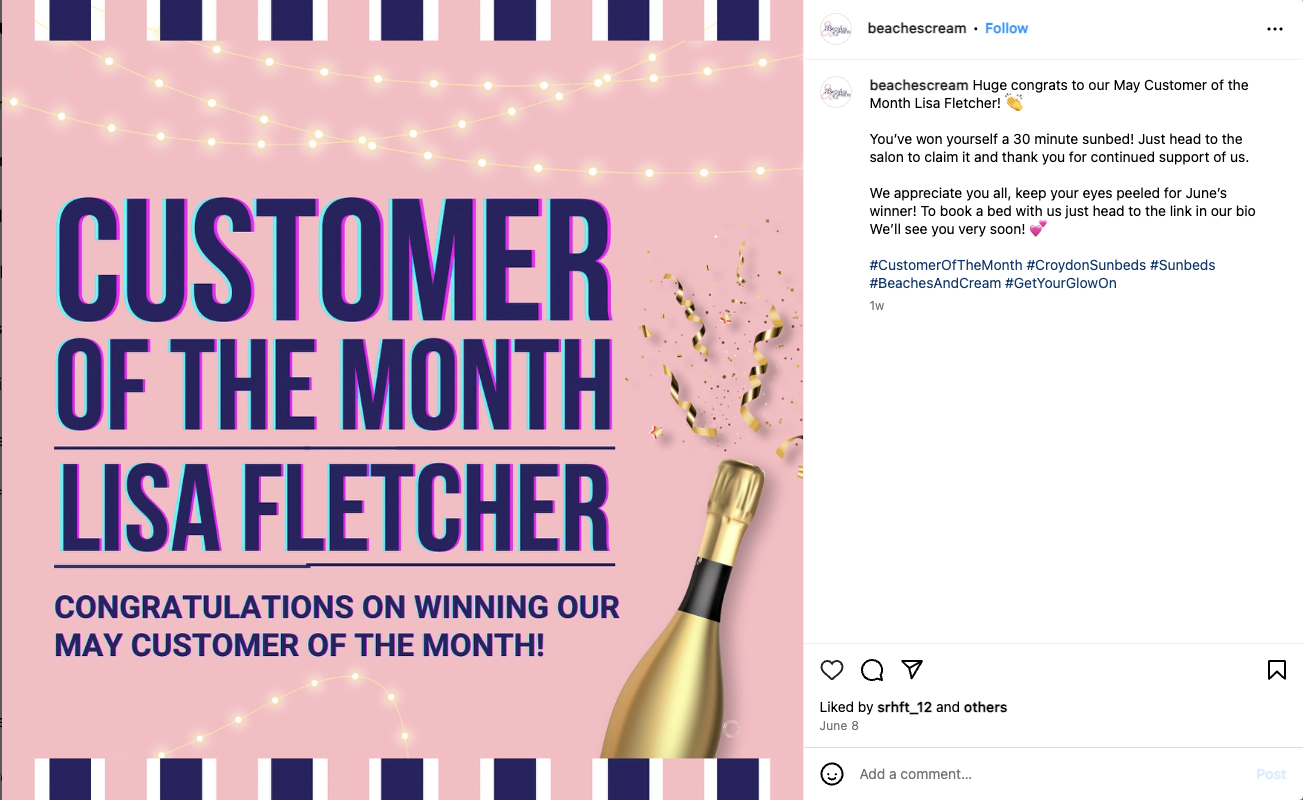Screen dimensions: 1303x800
Task: Click the avatar beside the caption
Action: pos(836,92)
